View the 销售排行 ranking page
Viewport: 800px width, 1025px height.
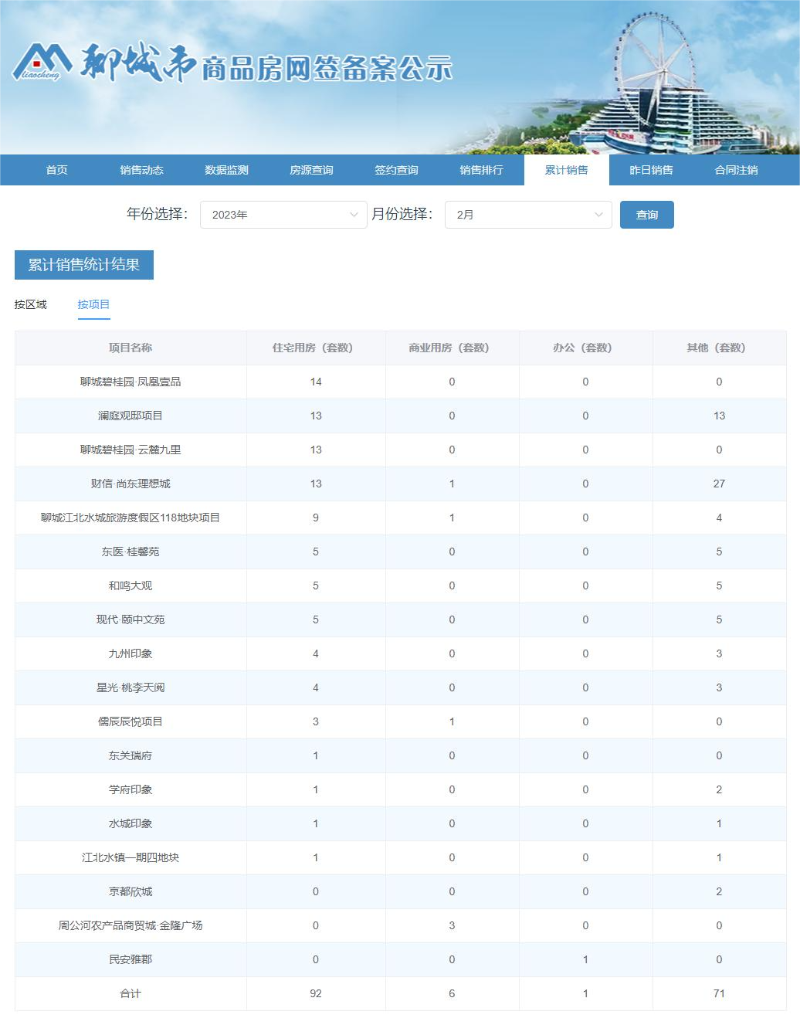pos(480,170)
